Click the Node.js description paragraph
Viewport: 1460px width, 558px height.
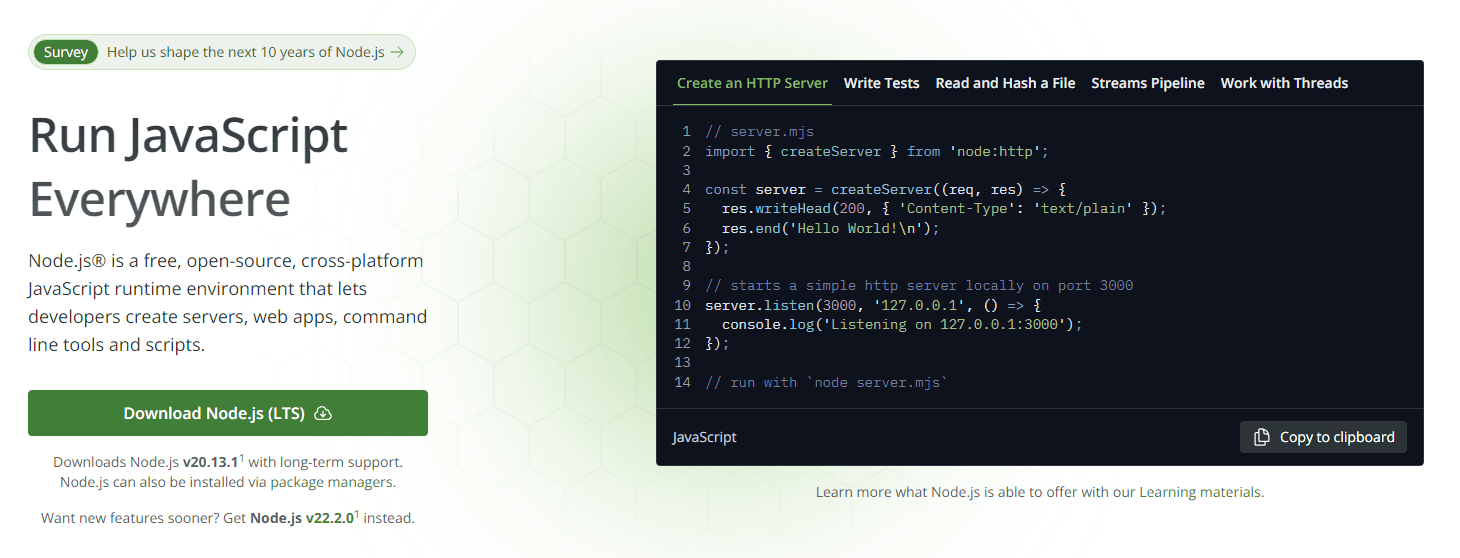click(x=228, y=303)
